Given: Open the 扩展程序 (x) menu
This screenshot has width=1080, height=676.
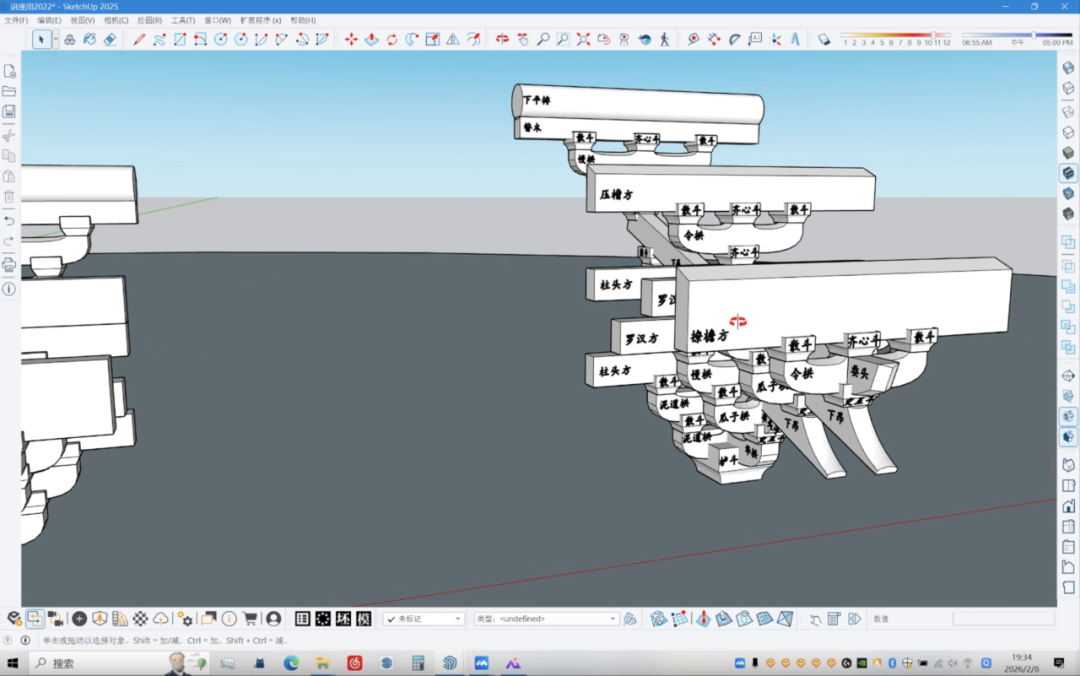Looking at the screenshot, I should click(260, 21).
